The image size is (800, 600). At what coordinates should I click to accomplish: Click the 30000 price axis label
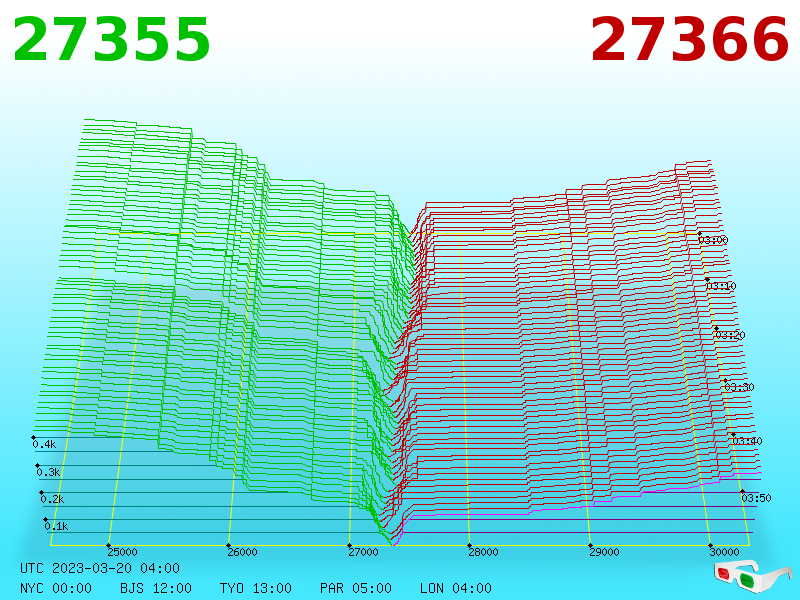click(x=724, y=552)
